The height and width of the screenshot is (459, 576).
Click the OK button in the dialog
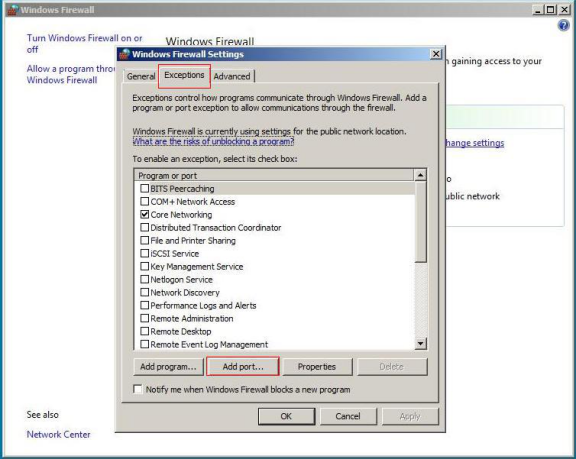pyautogui.click(x=286, y=416)
